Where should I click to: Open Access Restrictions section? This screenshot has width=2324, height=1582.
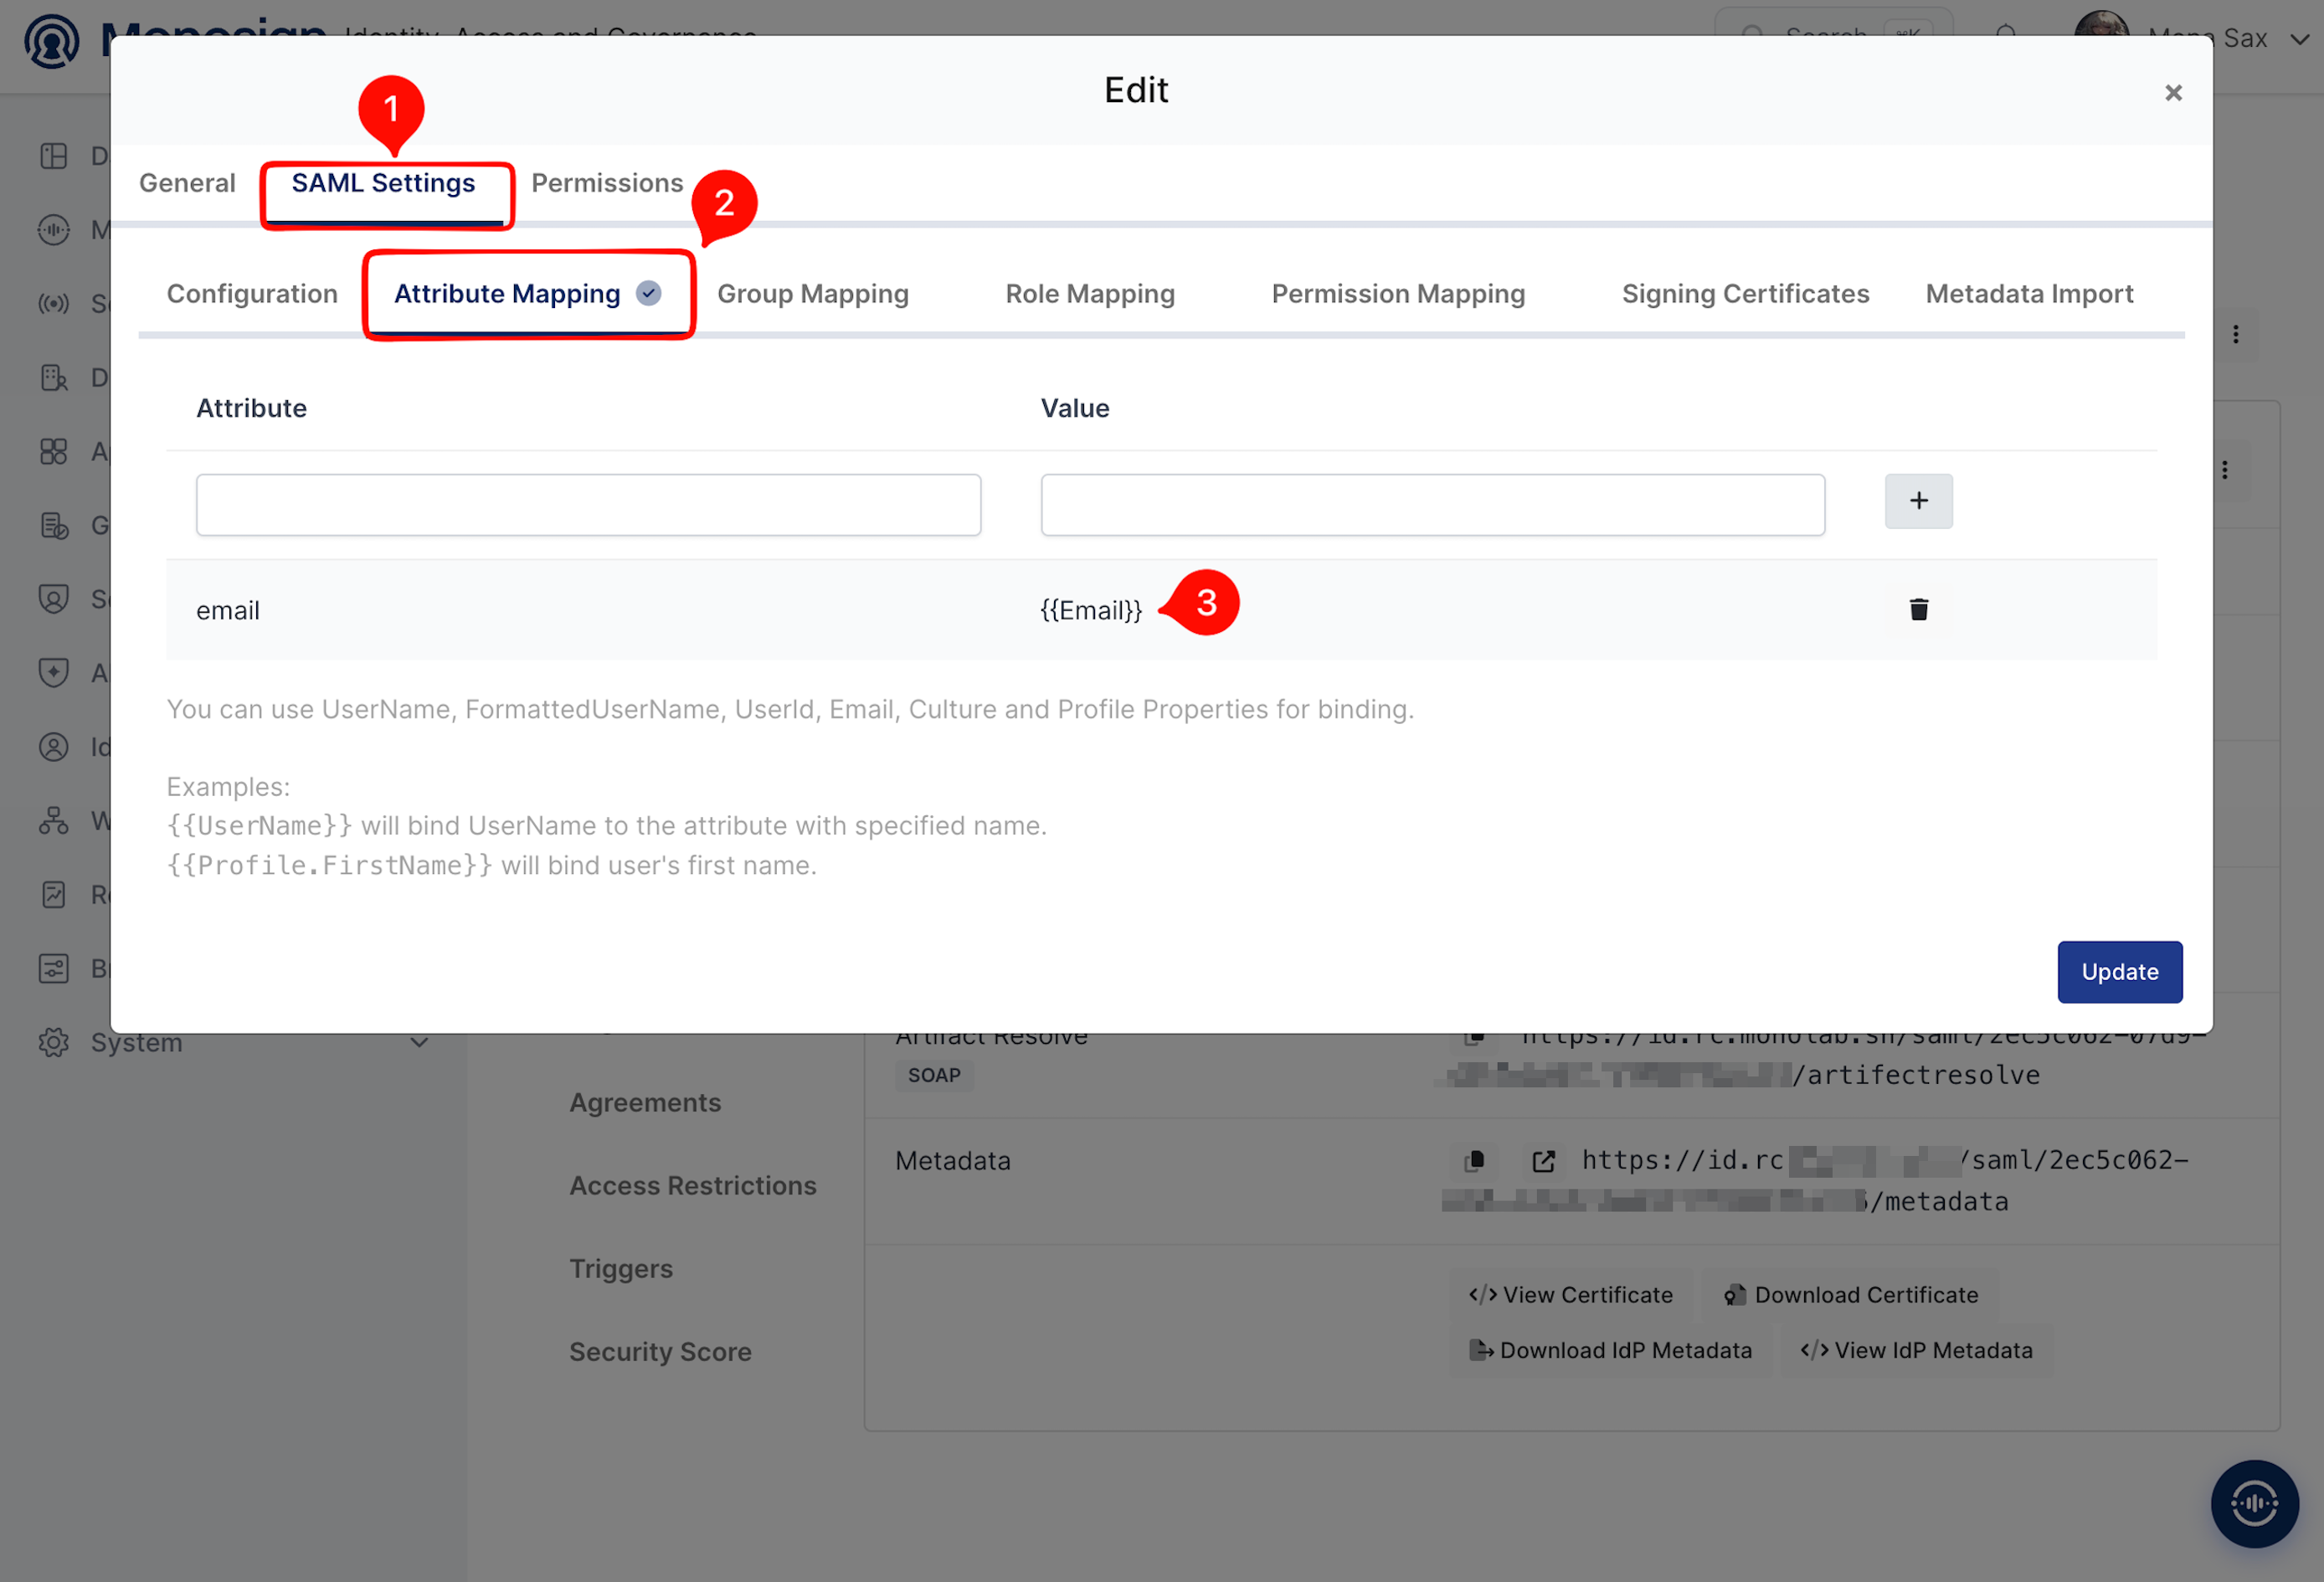coord(693,1185)
